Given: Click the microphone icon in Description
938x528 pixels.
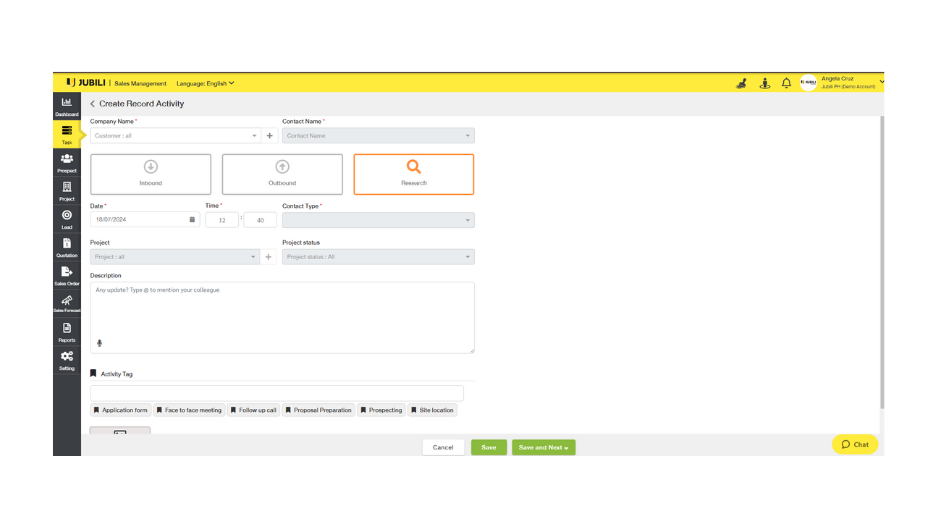Looking at the screenshot, I should pos(99,343).
